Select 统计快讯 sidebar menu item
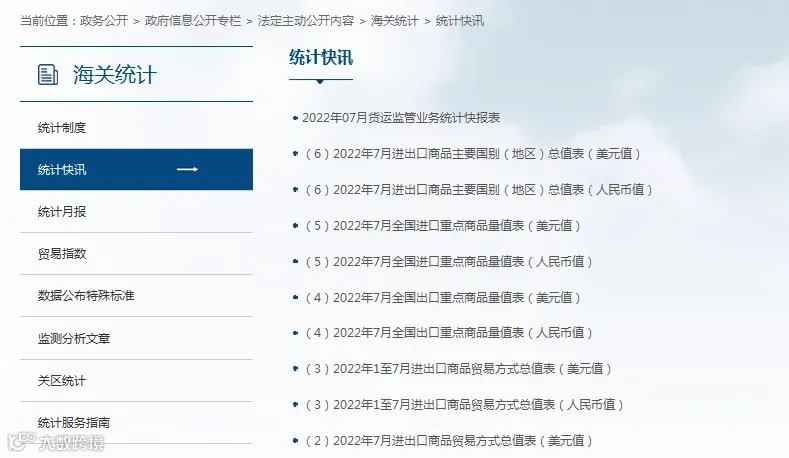The width and height of the screenshot is (789, 458). point(136,170)
